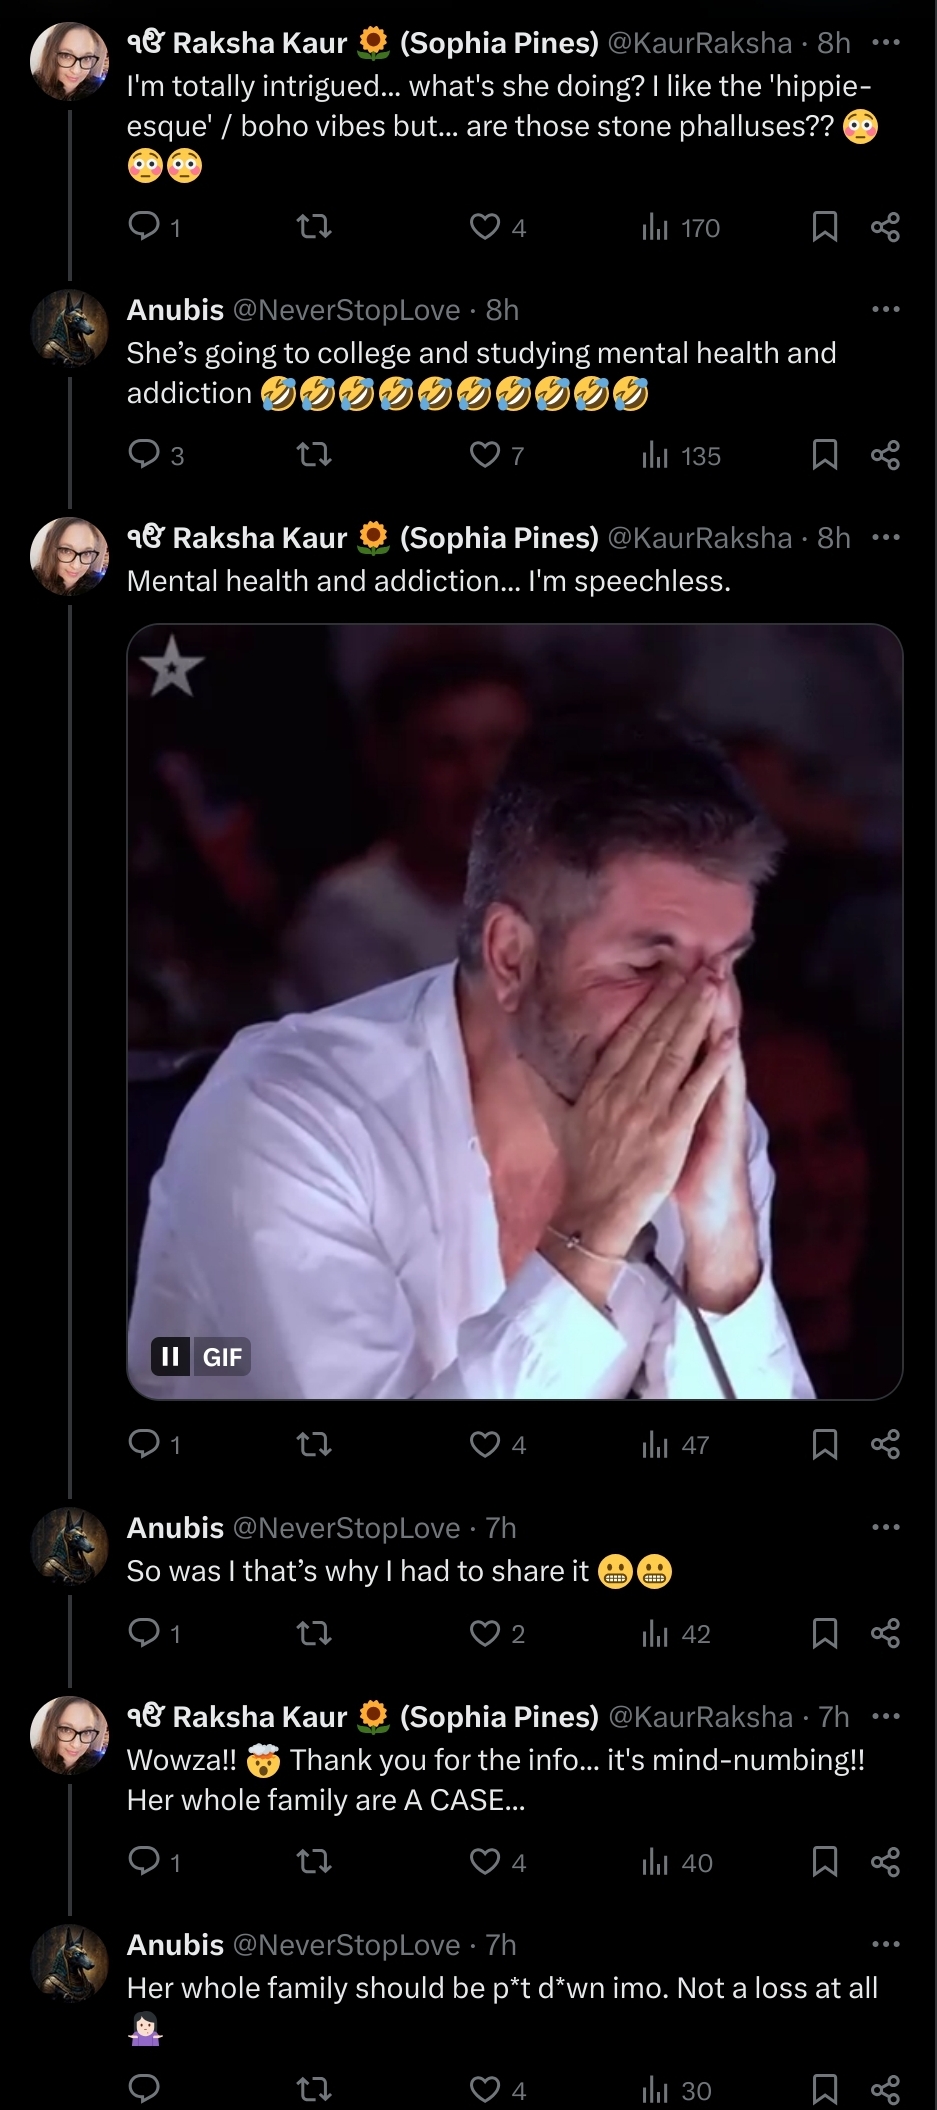Open @KaurRaksha handle on 'Wowza!!' tweet

[700, 1716]
